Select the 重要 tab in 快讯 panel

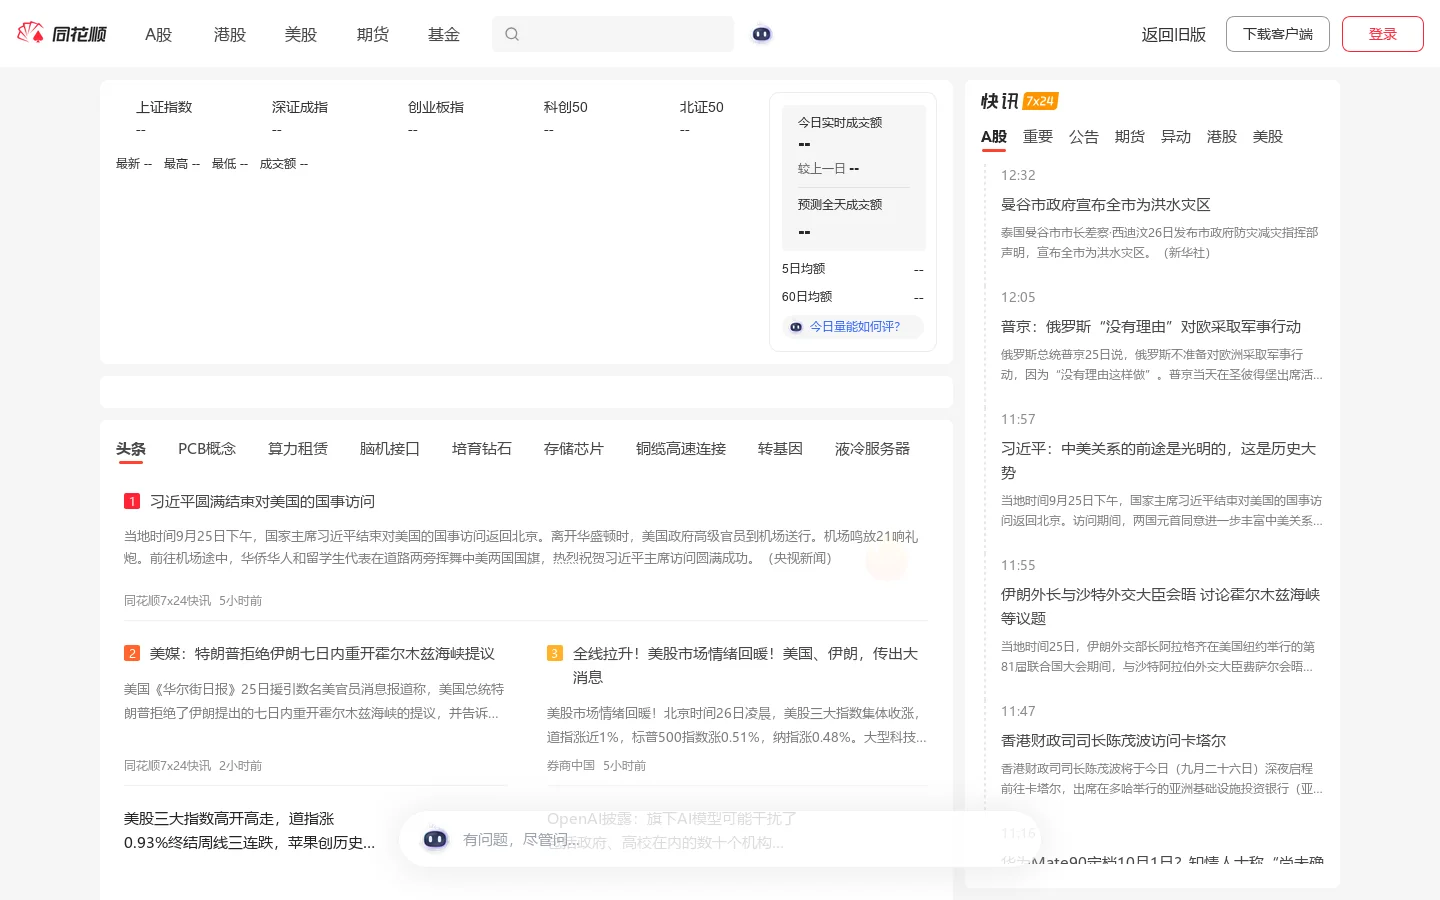pyautogui.click(x=1038, y=136)
